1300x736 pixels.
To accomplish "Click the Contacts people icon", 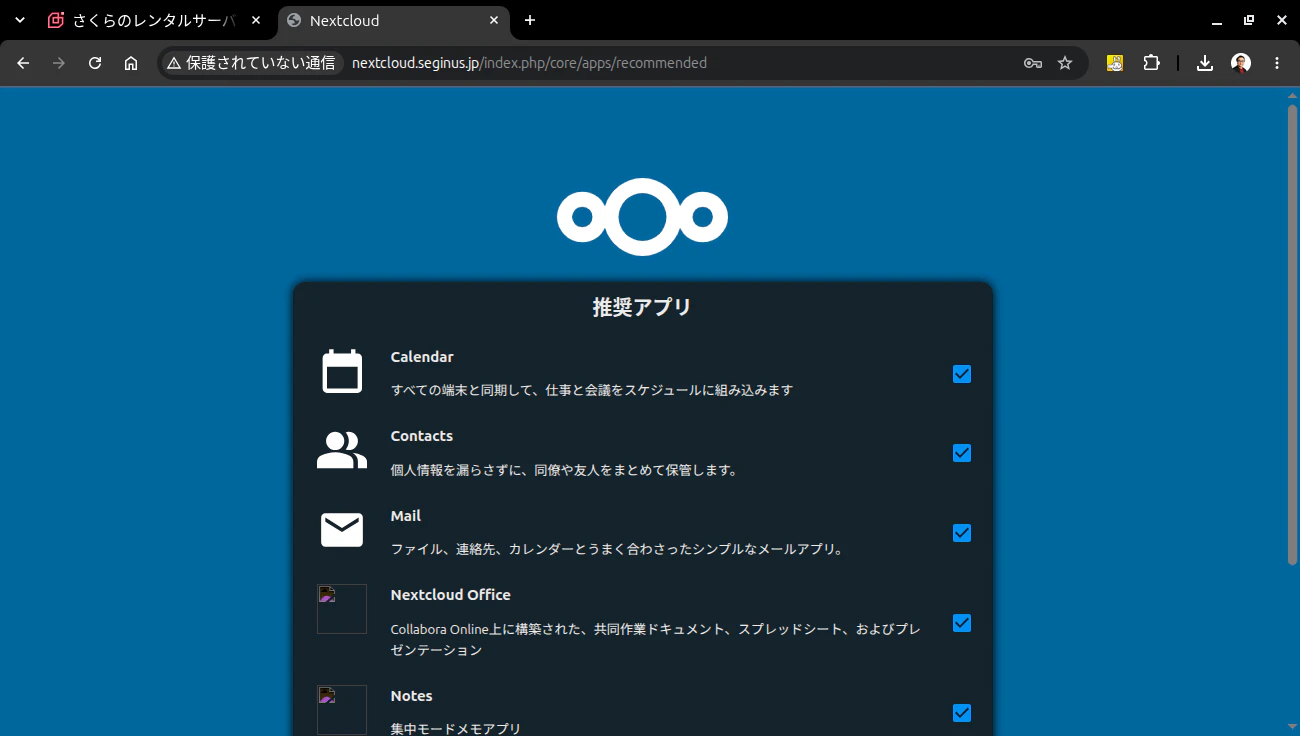I will pos(342,451).
